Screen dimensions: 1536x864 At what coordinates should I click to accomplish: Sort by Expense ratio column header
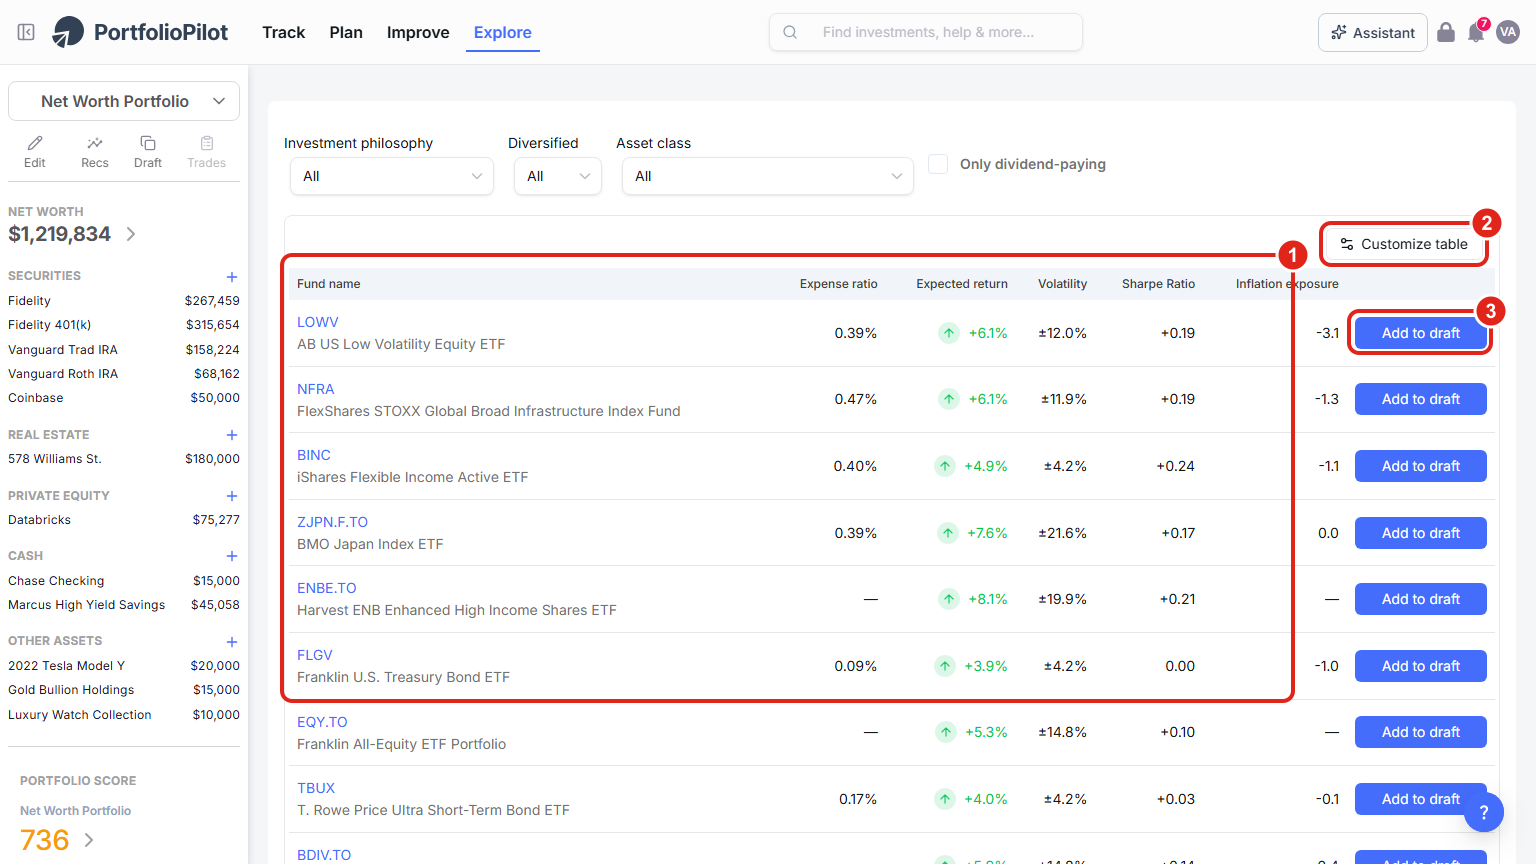pos(839,284)
